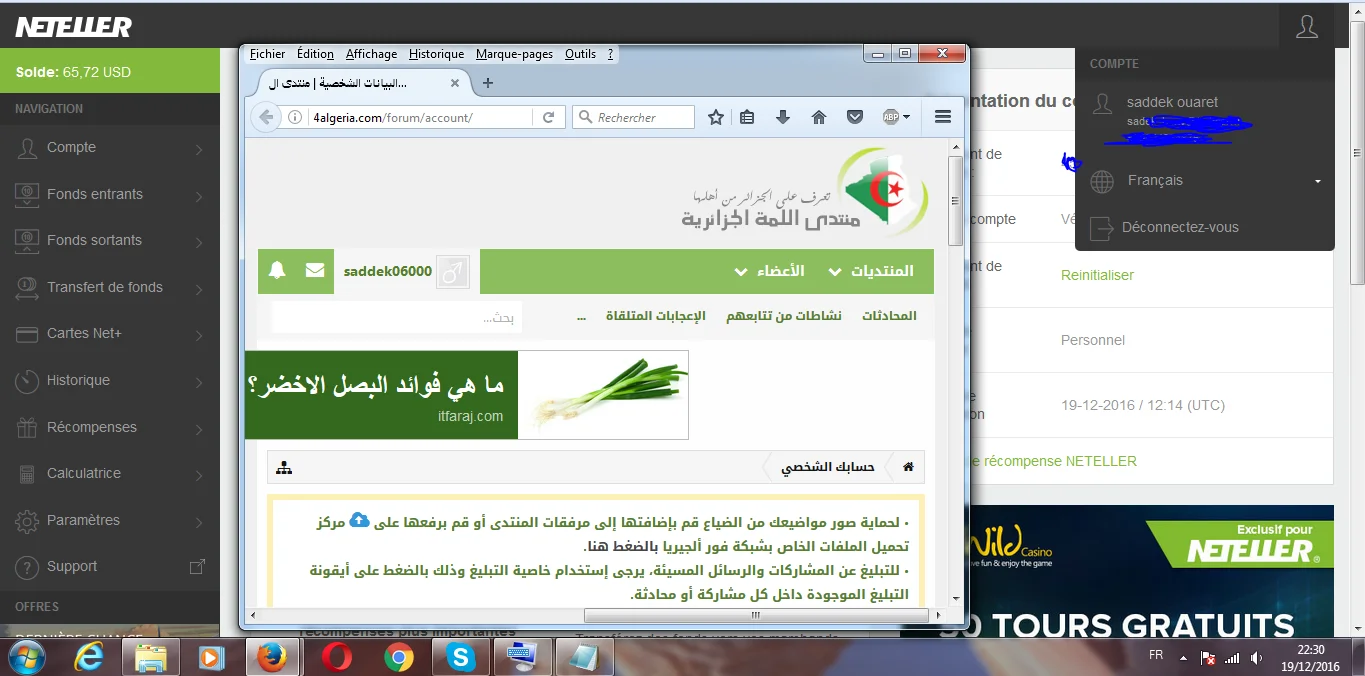The height and width of the screenshot is (676, 1365).
Task: Click the forum notifications bell icon
Action: (278, 271)
